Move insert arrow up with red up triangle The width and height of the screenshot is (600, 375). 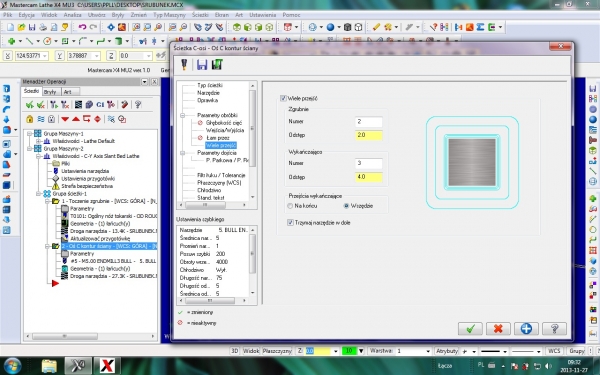click(x=76, y=119)
